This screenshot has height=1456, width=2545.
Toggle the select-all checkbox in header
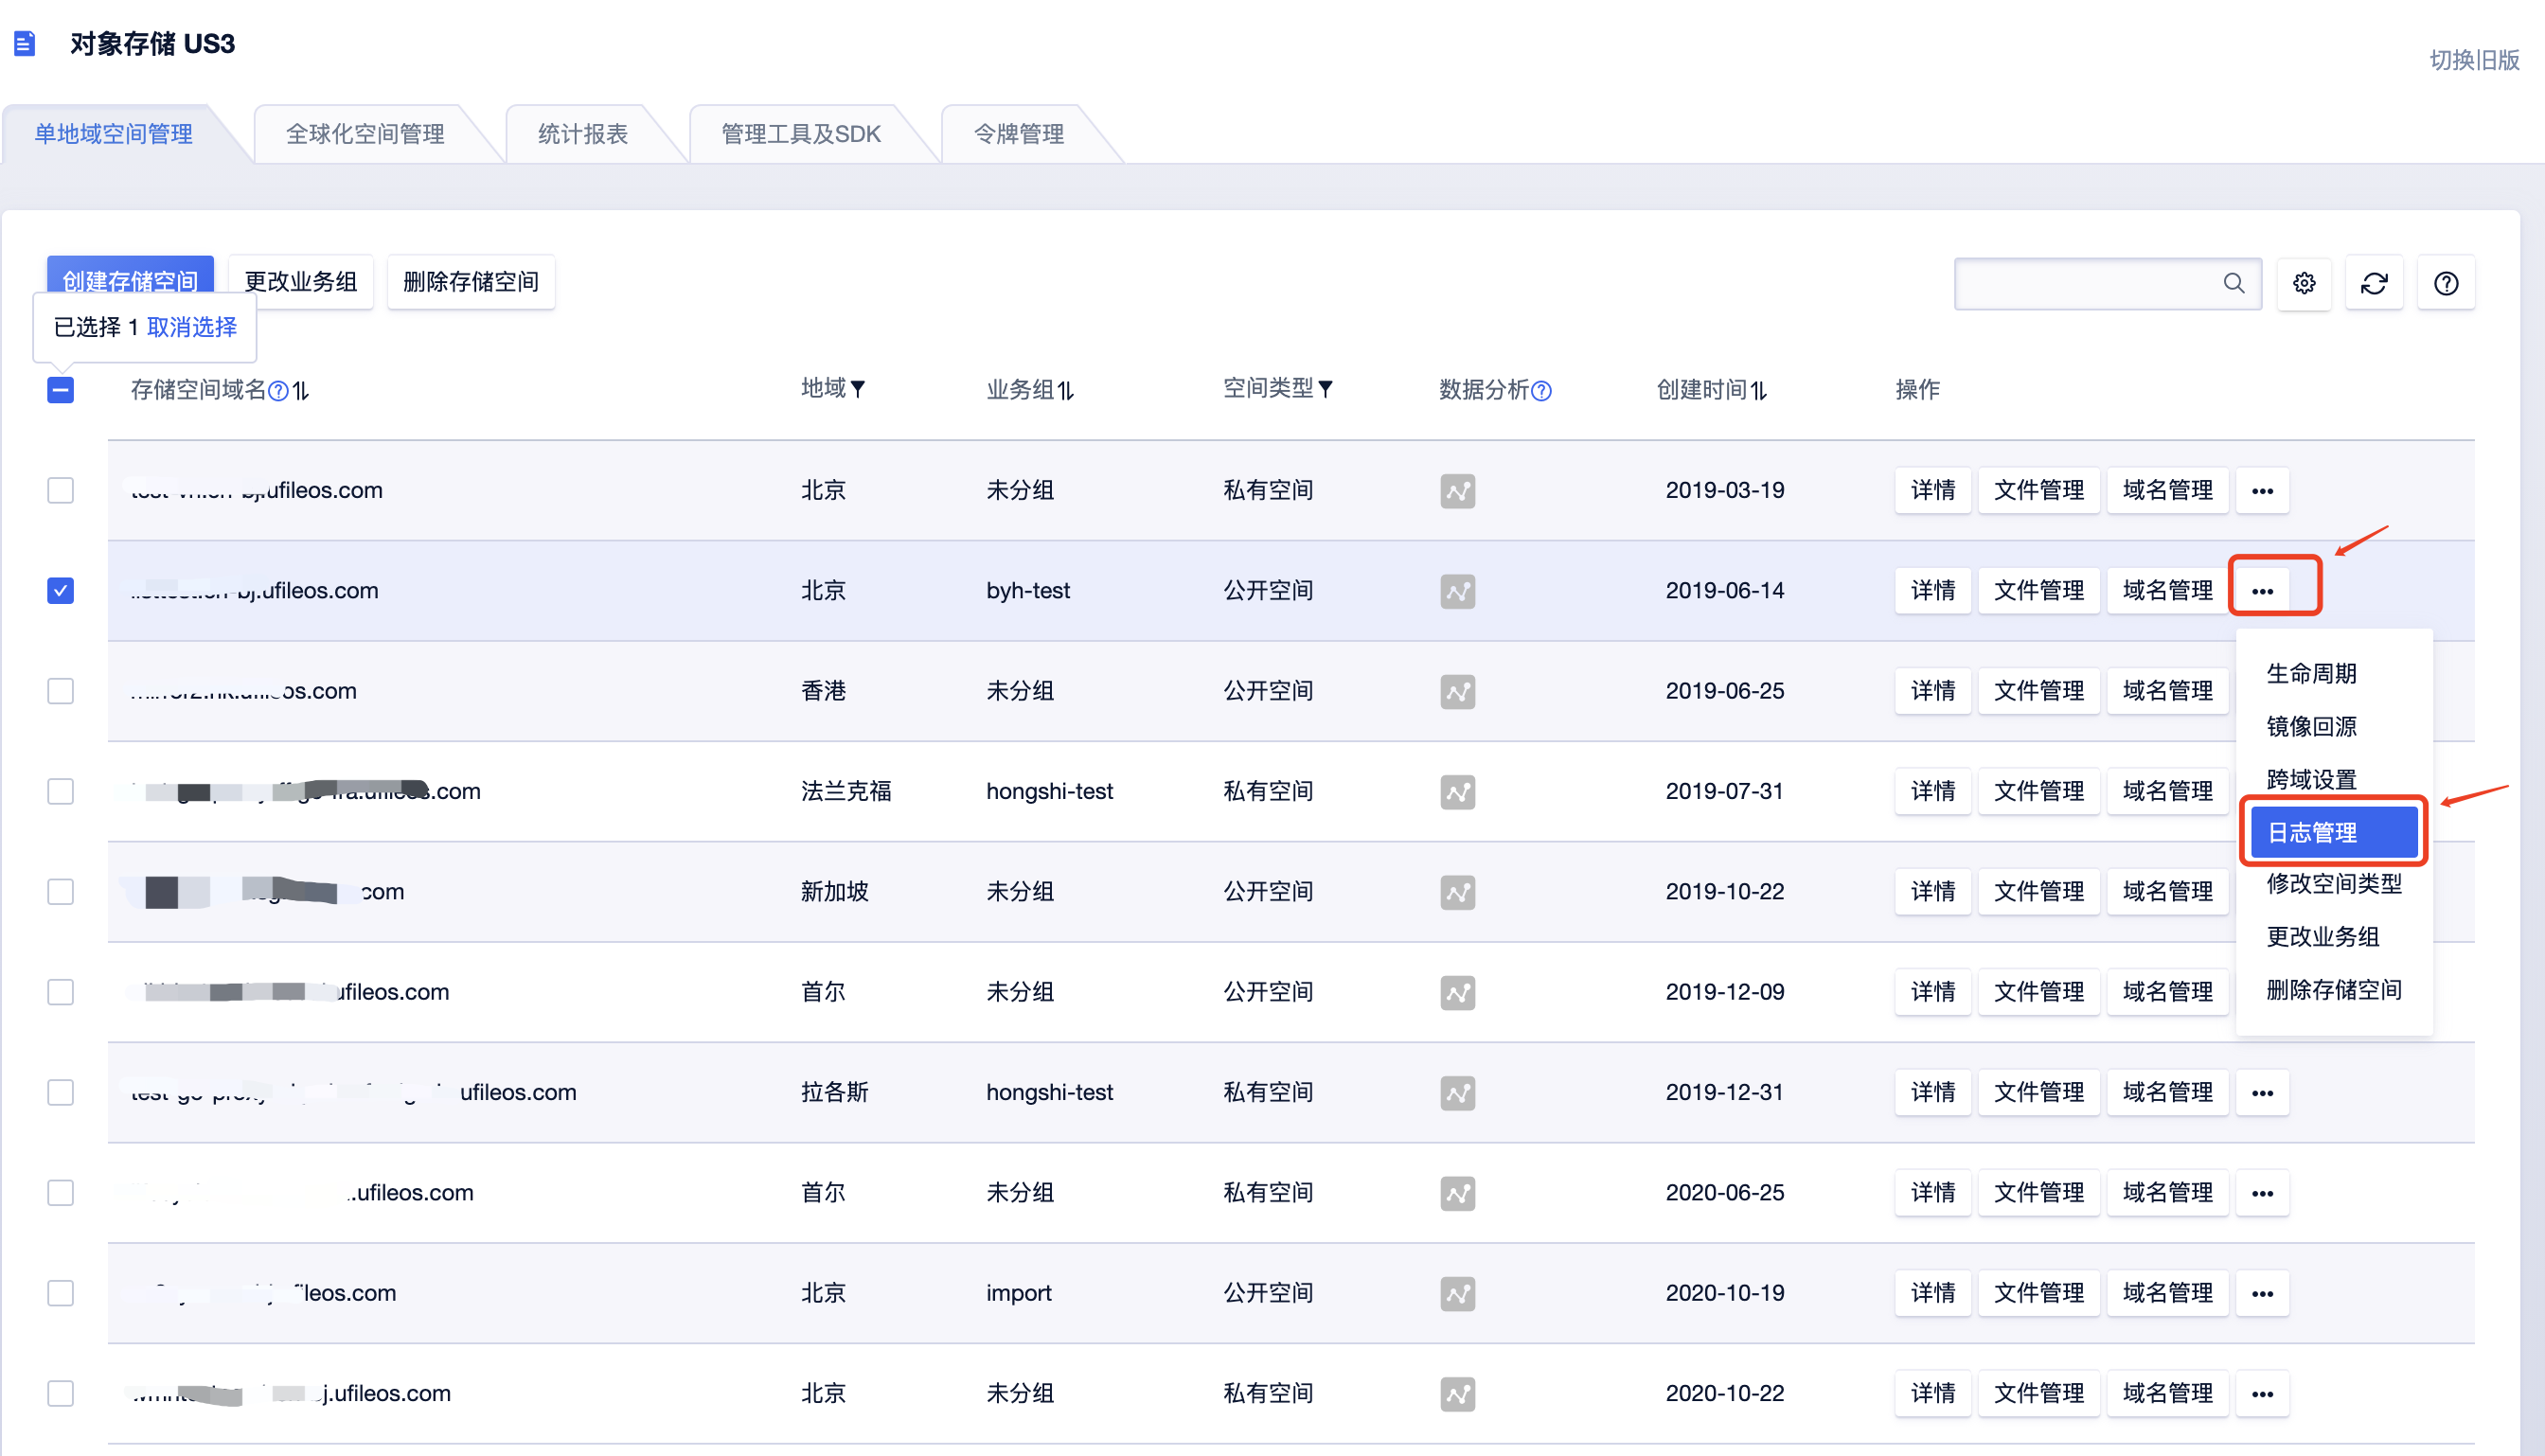click(x=61, y=390)
